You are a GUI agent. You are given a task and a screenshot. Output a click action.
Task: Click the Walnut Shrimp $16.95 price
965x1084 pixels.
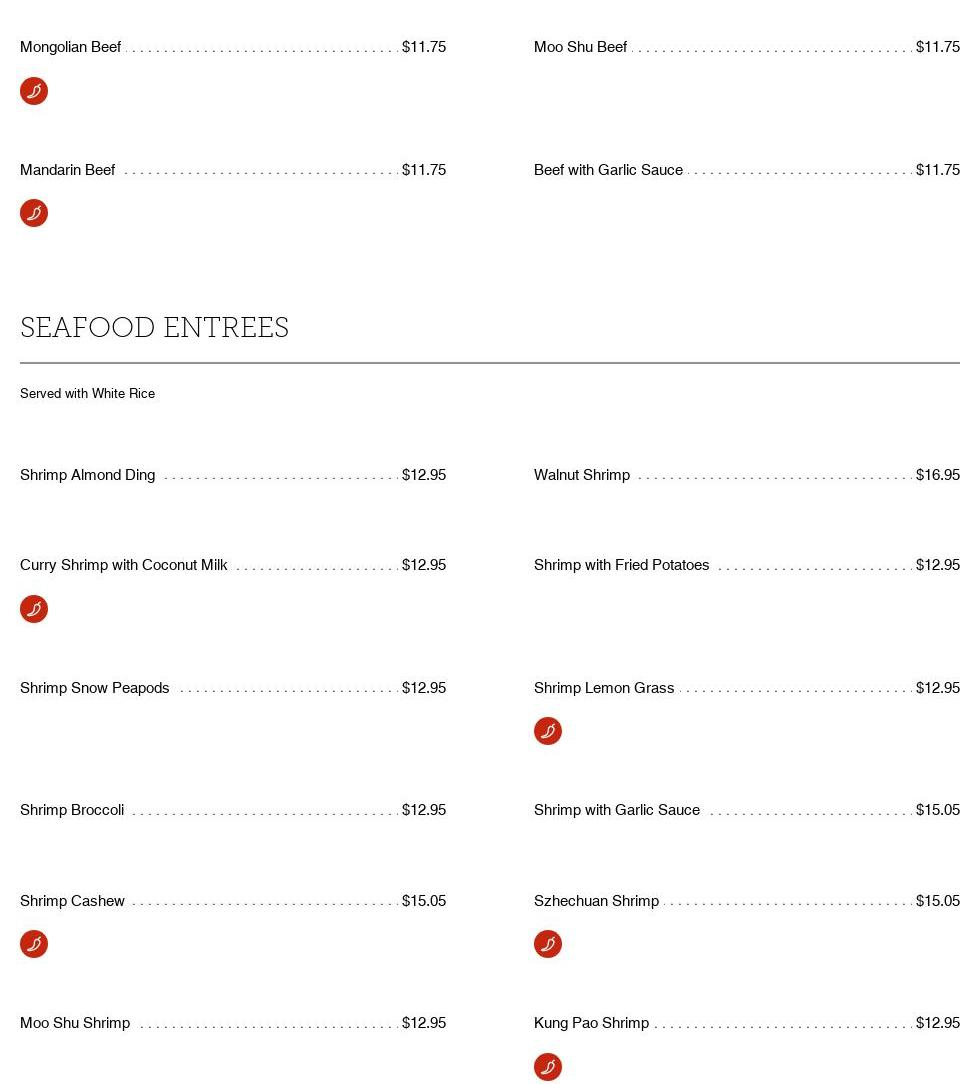tap(937, 475)
